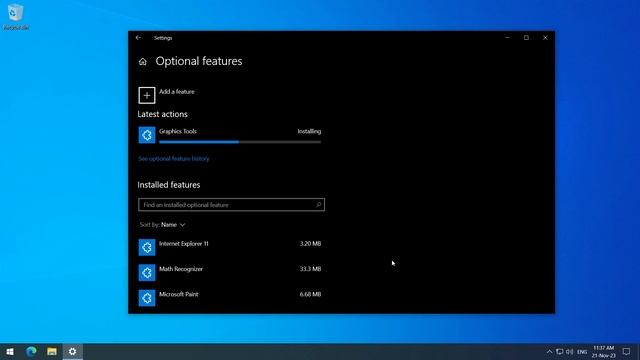Click the Graphics Tools name under Latest actions
Image resolution: width=640 pixels, height=360 pixels.
point(178,131)
